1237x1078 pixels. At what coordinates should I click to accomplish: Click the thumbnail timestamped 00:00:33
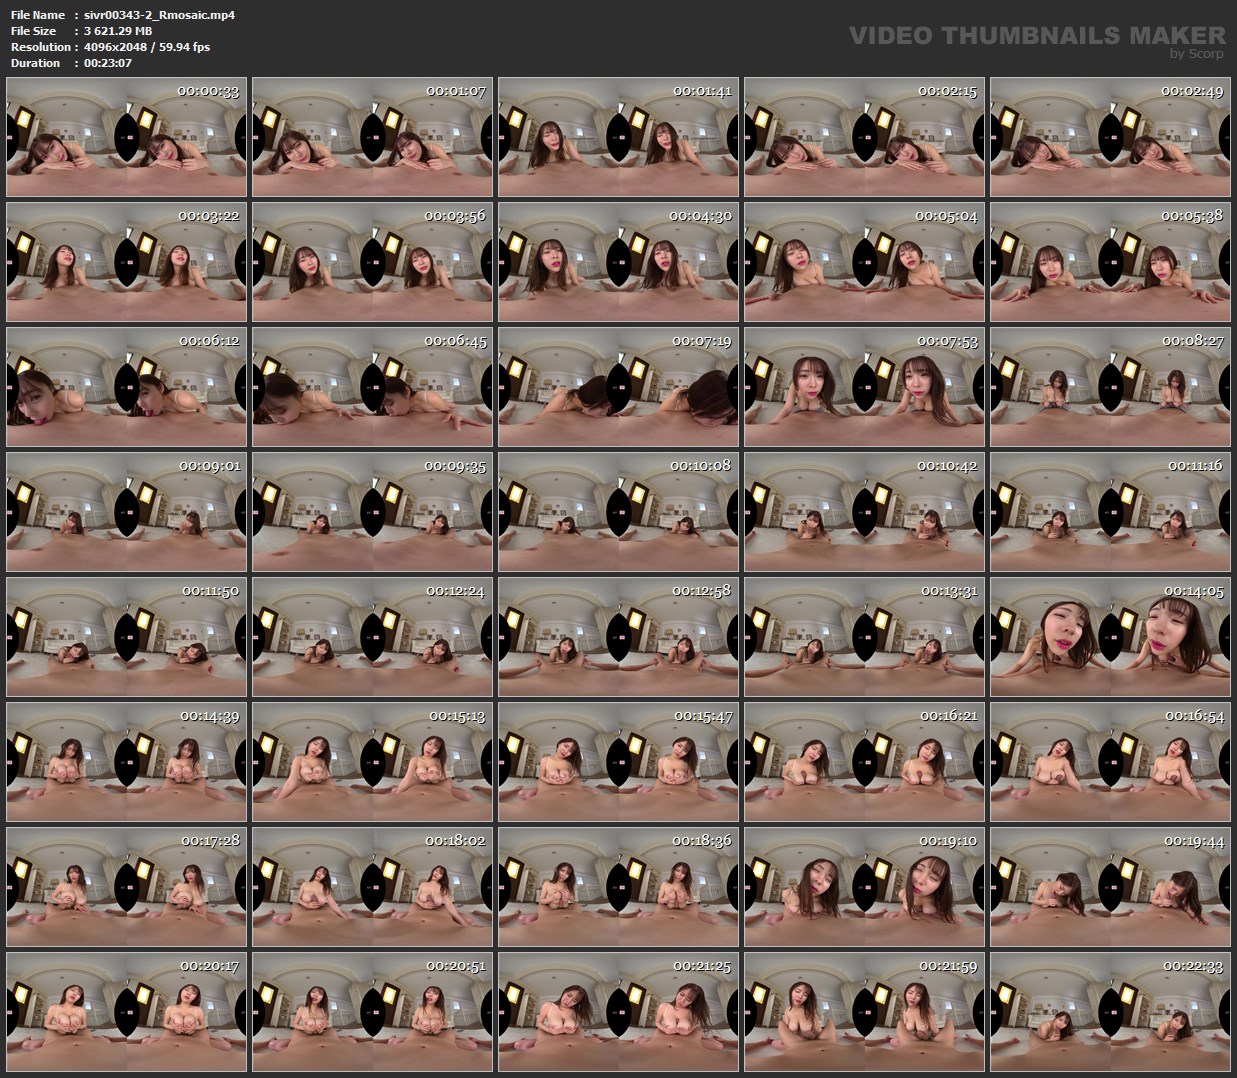(126, 137)
